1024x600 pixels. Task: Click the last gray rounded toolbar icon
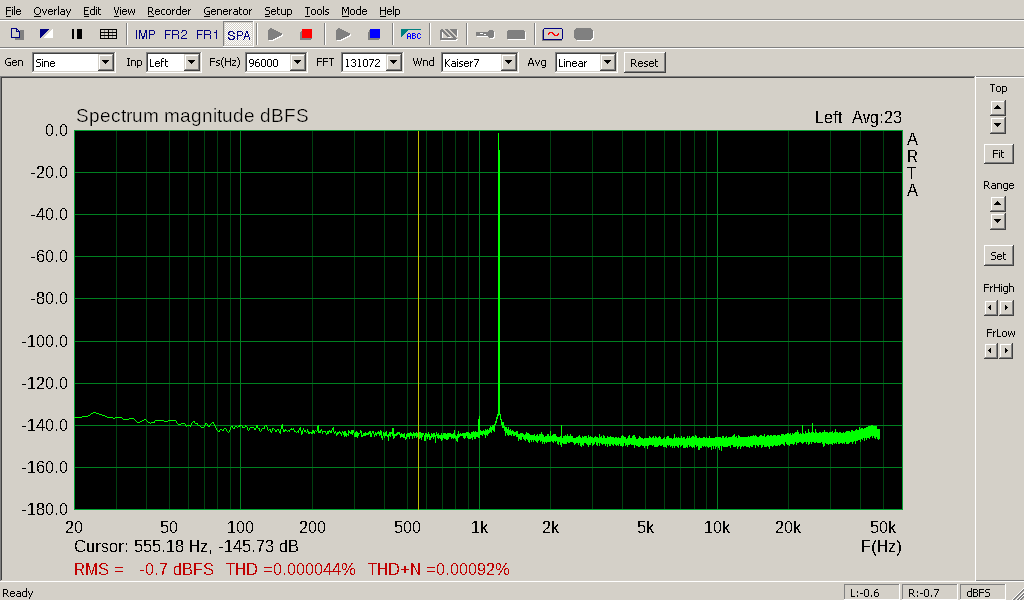pos(583,34)
